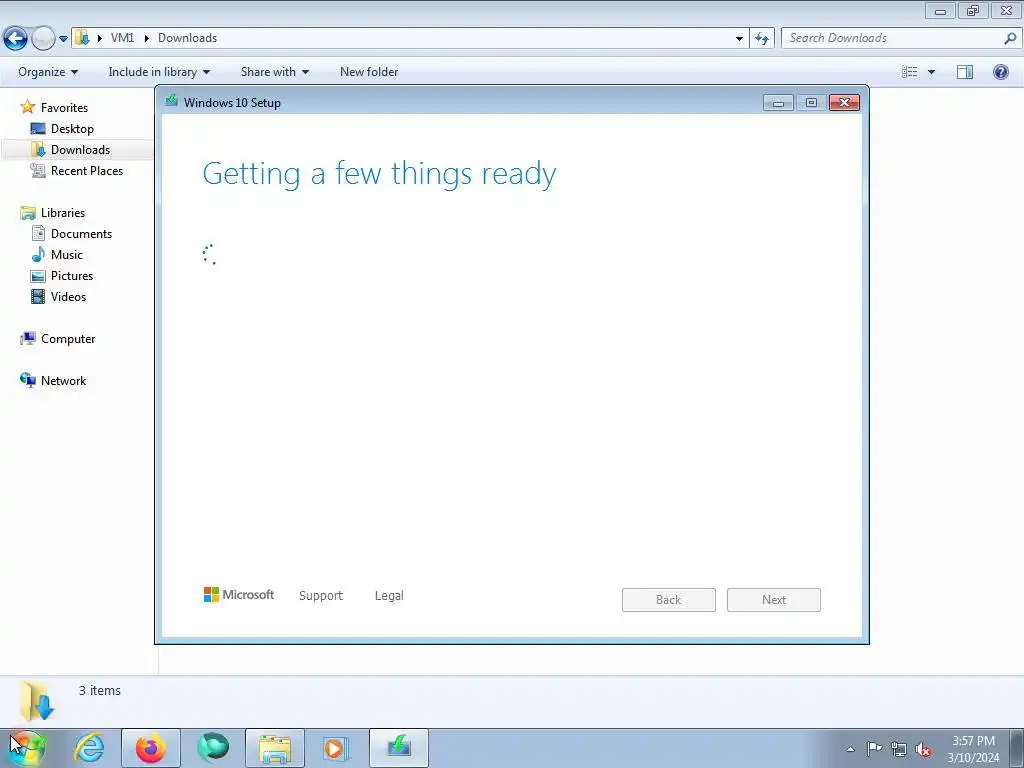Select Libraries in navigation pane
The height and width of the screenshot is (768, 1024).
coord(63,212)
